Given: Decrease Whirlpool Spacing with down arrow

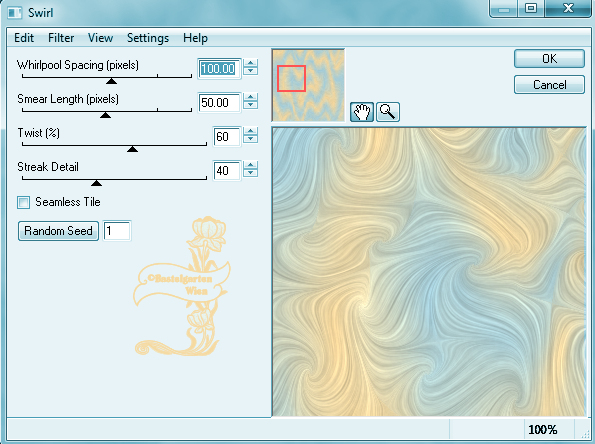Looking at the screenshot, I should [x=250, y=71].
